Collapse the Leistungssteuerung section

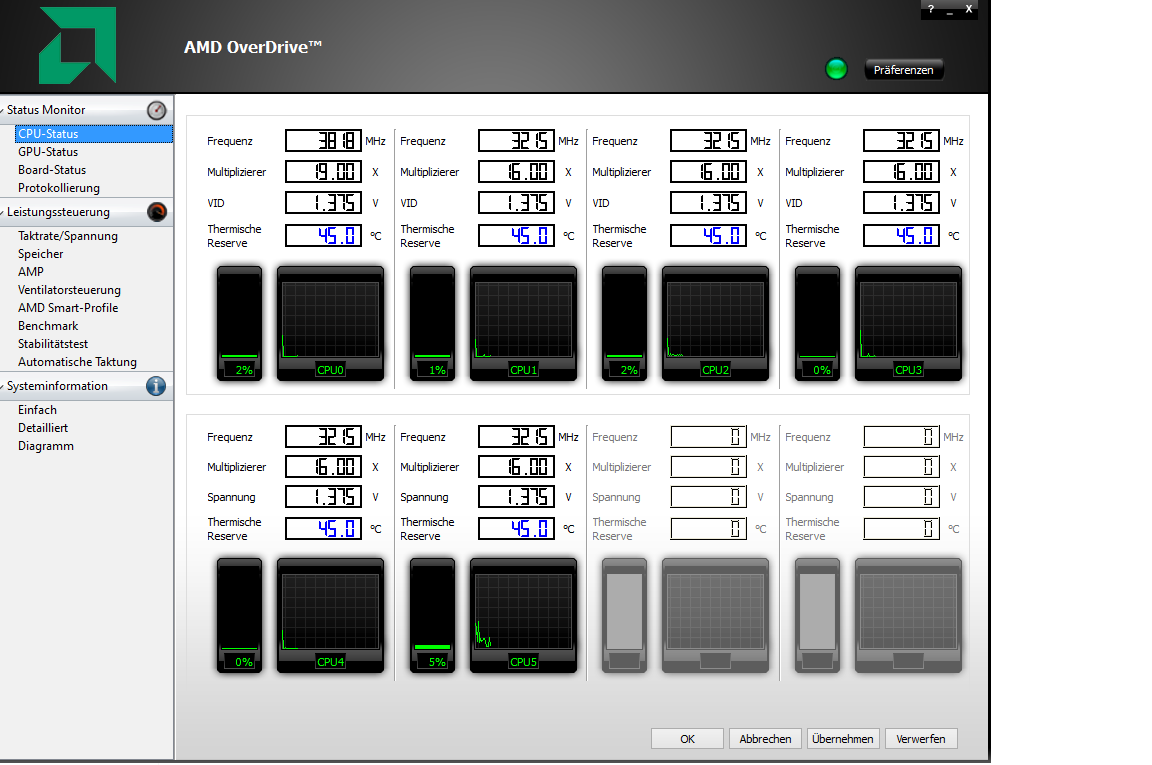click(3, 212)
